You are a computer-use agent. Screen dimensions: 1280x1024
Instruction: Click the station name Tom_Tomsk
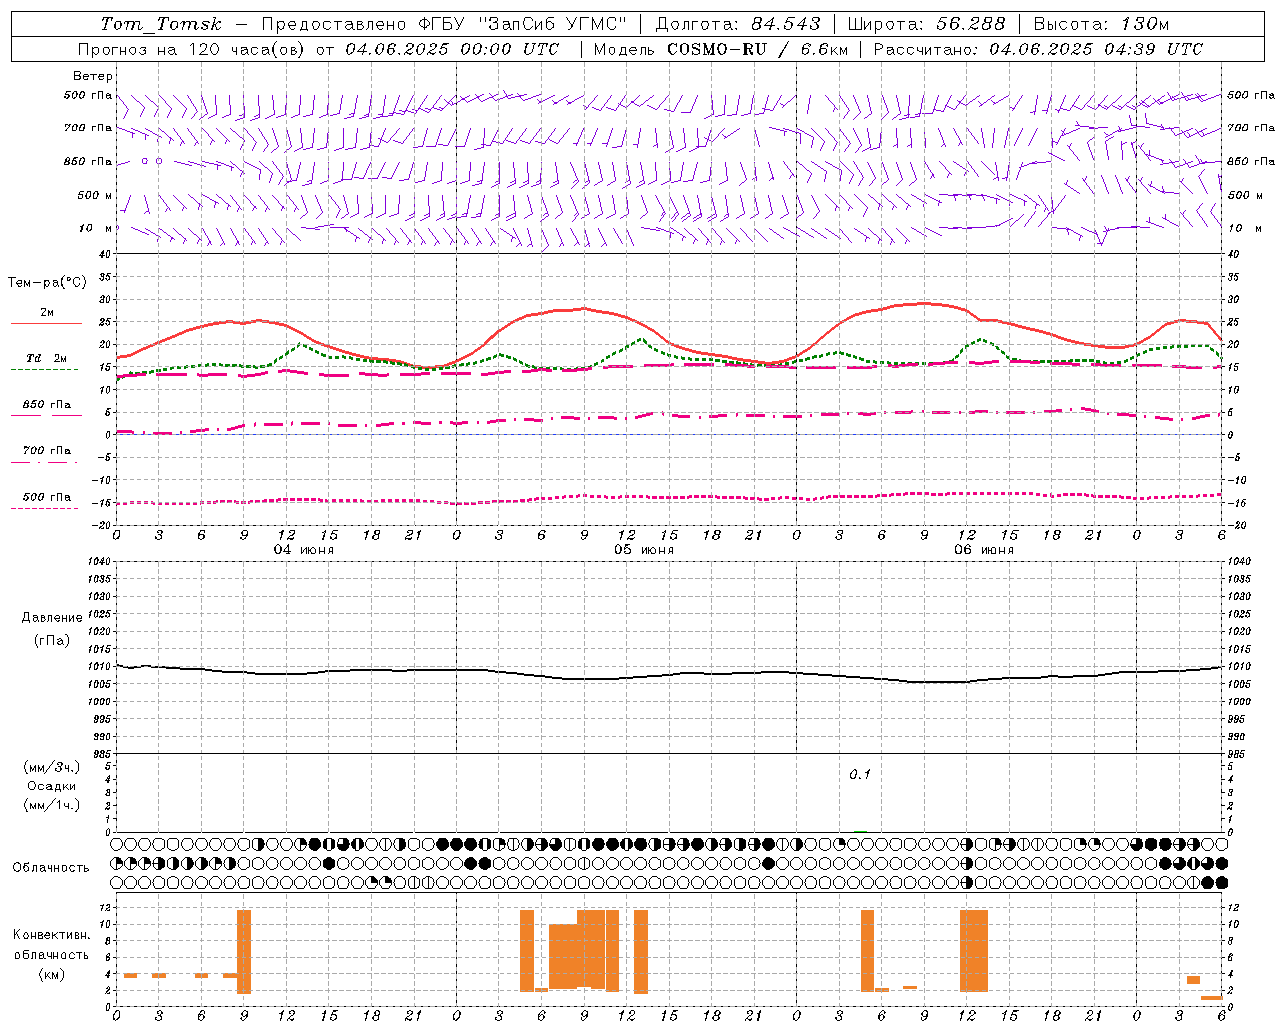(x=161, y=24)
